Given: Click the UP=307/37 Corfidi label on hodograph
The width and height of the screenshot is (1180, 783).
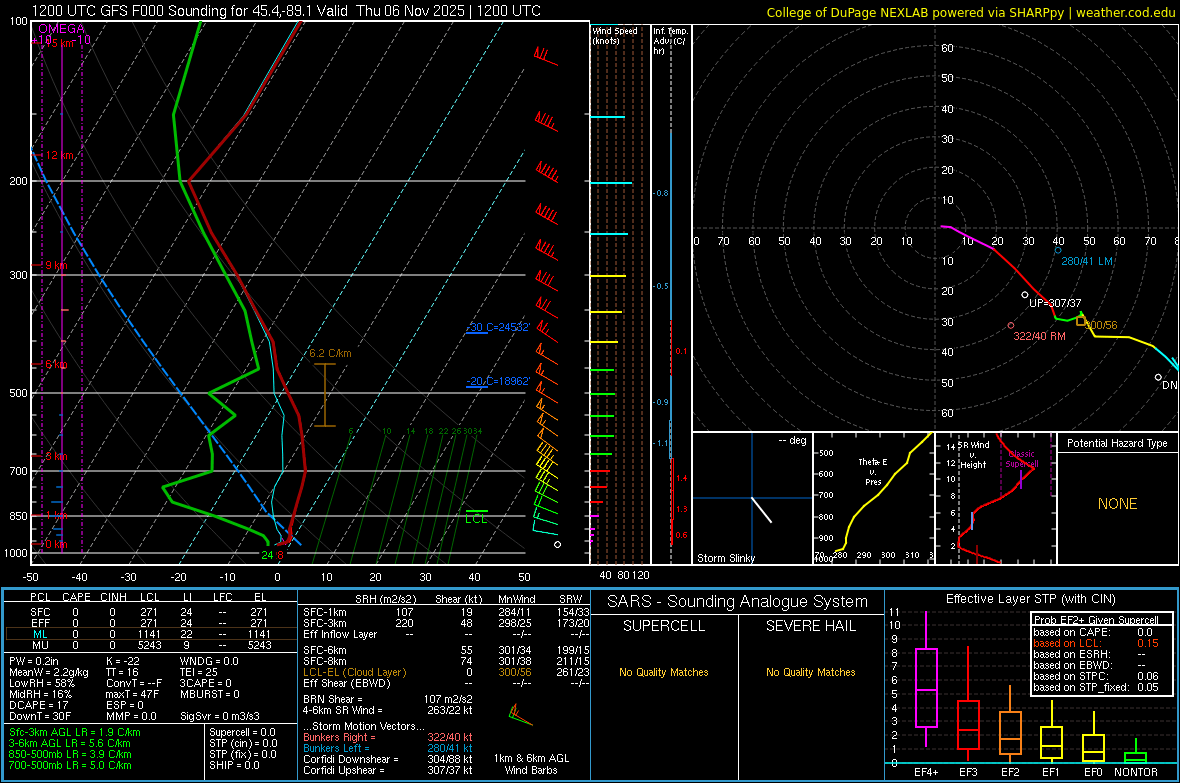Looking at the screenshot, I should click(1055, 303).
